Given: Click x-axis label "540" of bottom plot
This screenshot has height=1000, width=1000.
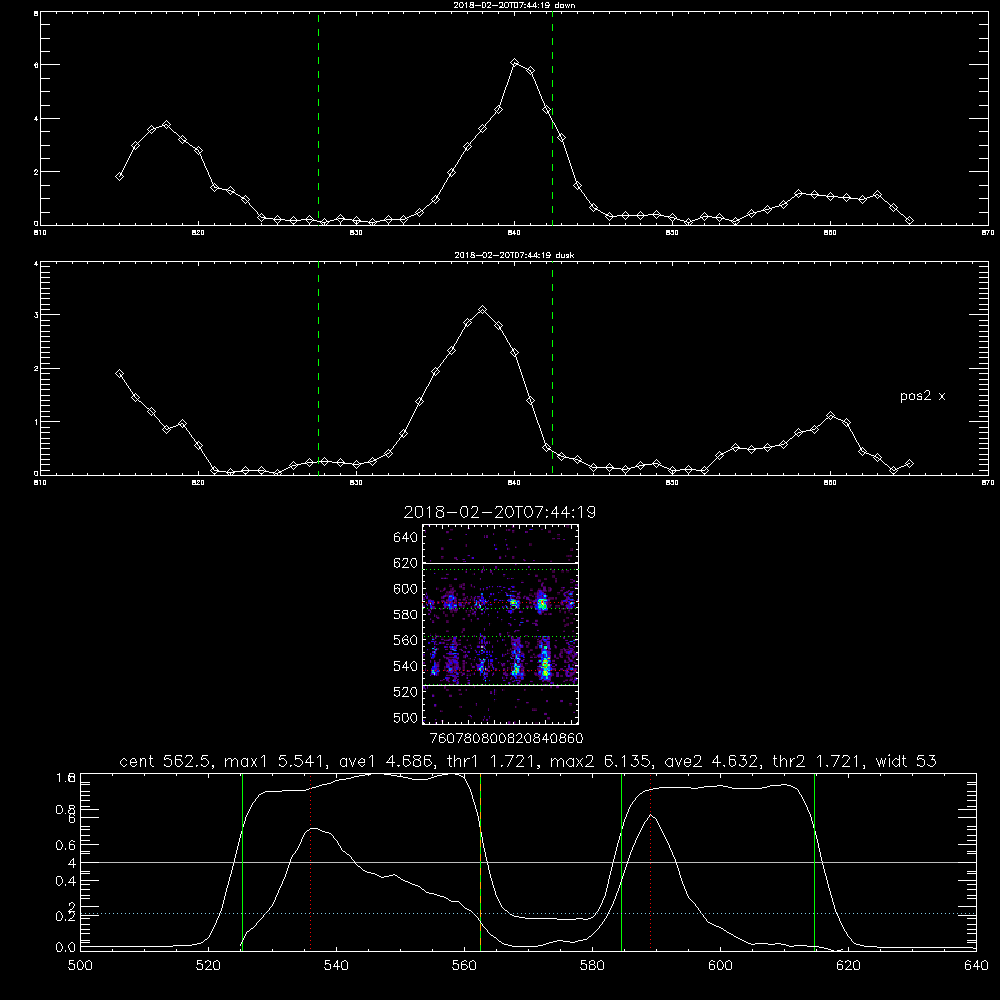Looking at the screenshot, I should coord(336,966).
